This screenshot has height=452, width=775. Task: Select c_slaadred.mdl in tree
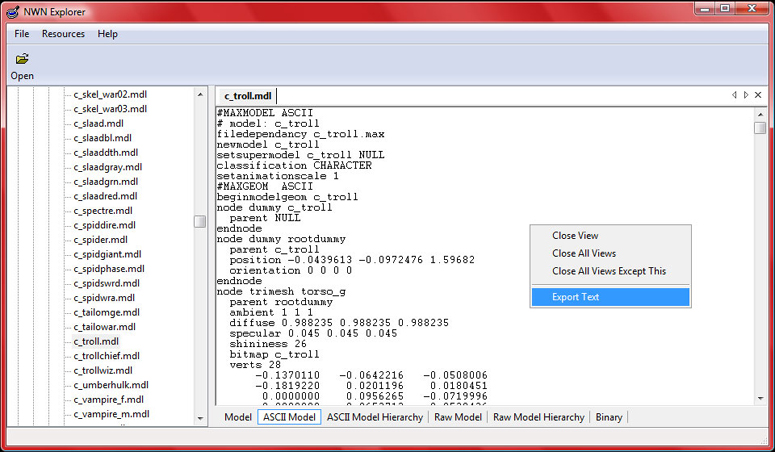tap(105, 196)
